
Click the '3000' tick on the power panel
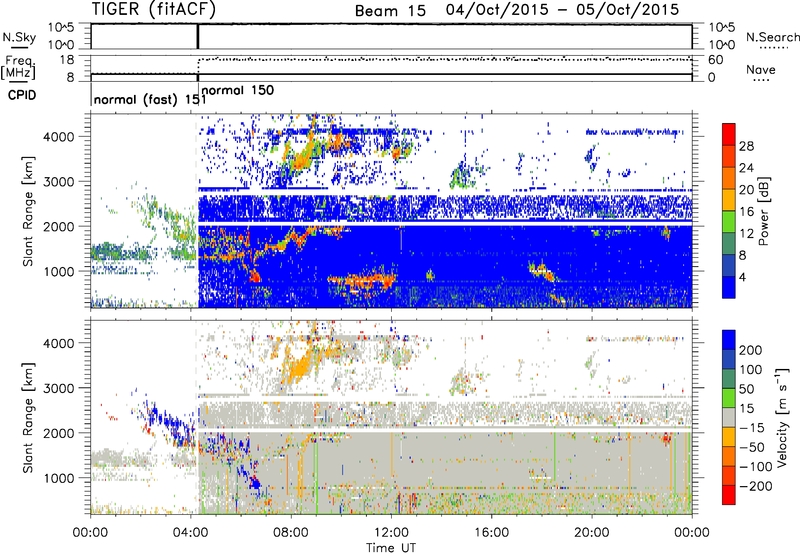pyautogui.click(x=58, y=182)
